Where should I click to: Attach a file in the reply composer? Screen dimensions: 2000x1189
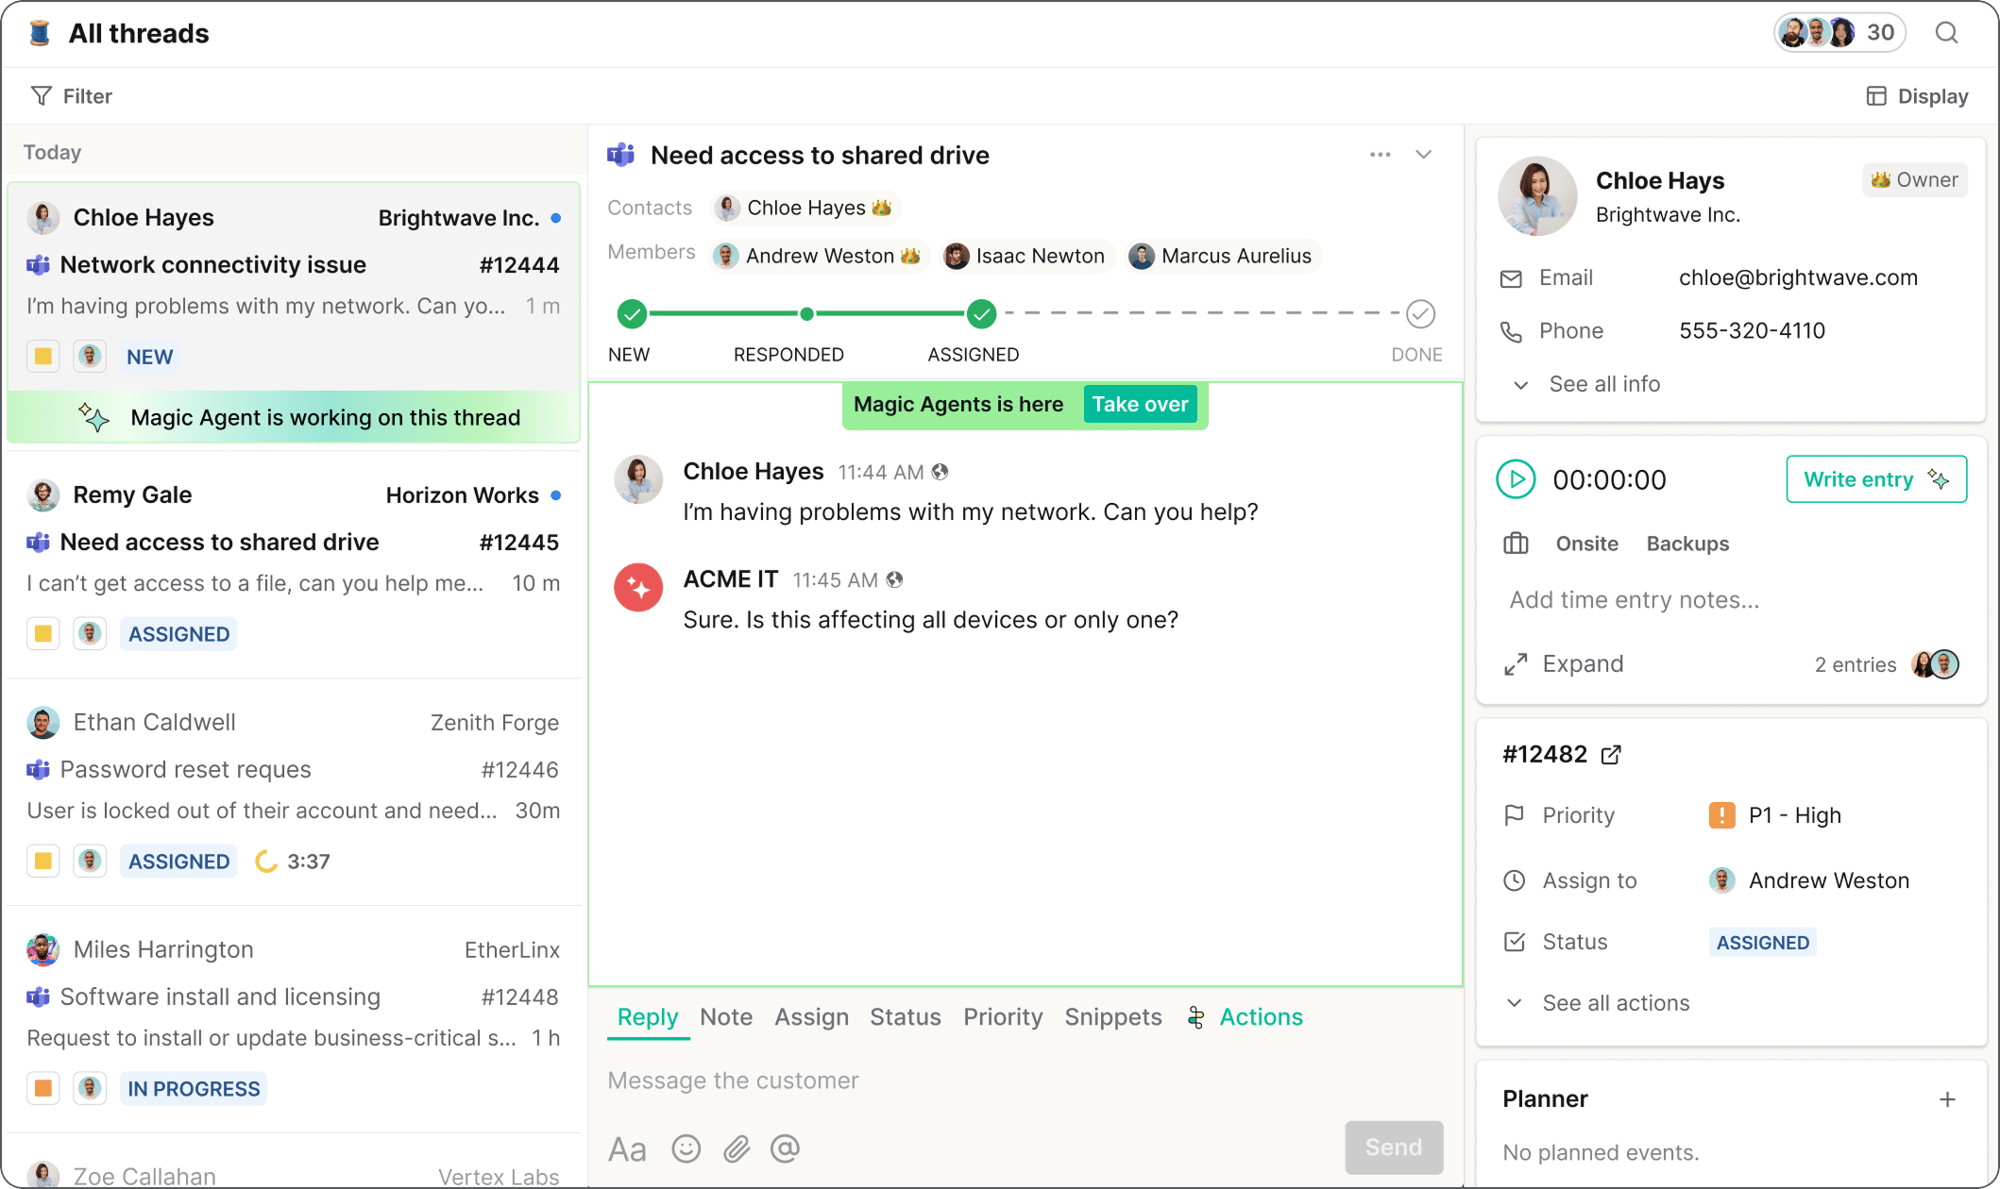tap(736, 1148)
